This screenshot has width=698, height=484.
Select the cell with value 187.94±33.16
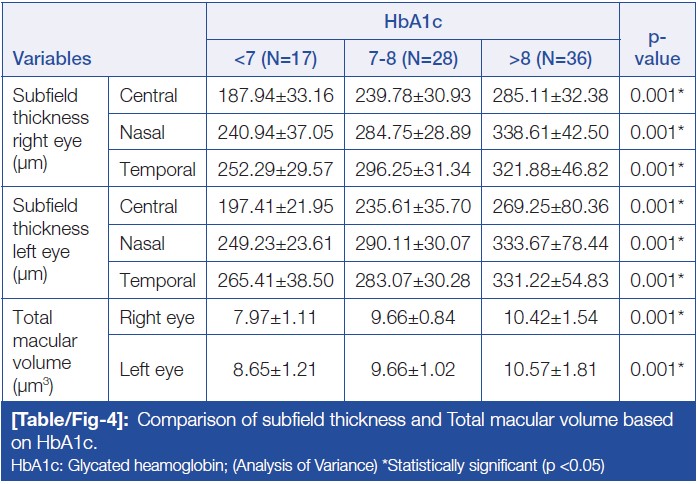274,96
